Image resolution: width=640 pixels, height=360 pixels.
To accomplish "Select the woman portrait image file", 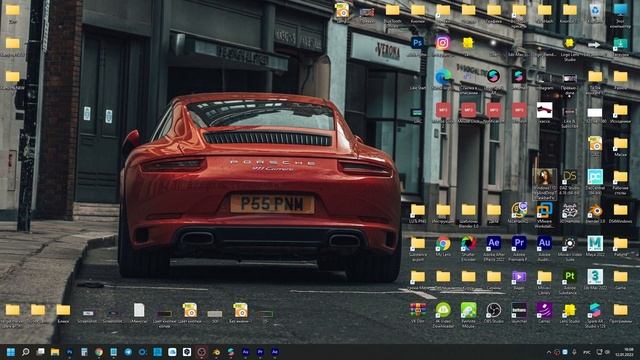I will point(544,177).
